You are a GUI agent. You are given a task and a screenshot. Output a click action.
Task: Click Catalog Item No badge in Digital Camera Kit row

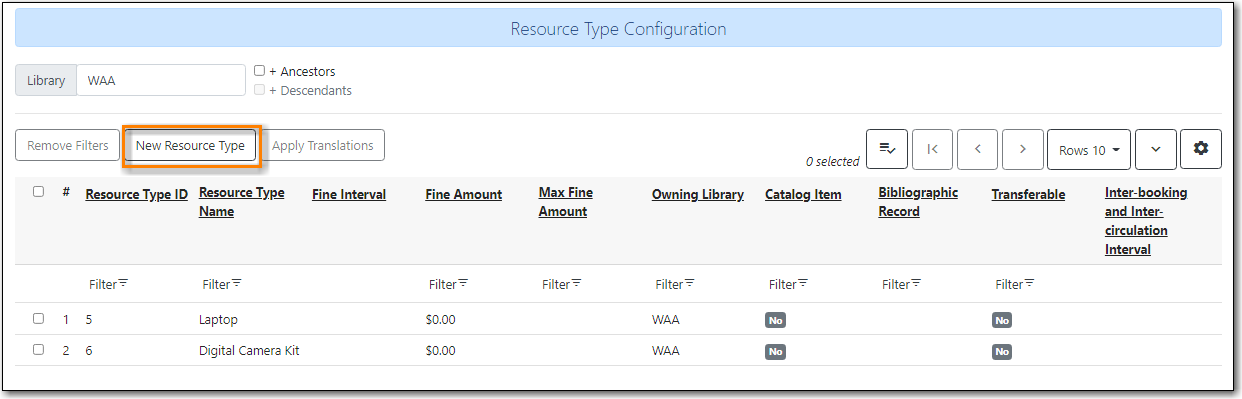click(775, 352)
